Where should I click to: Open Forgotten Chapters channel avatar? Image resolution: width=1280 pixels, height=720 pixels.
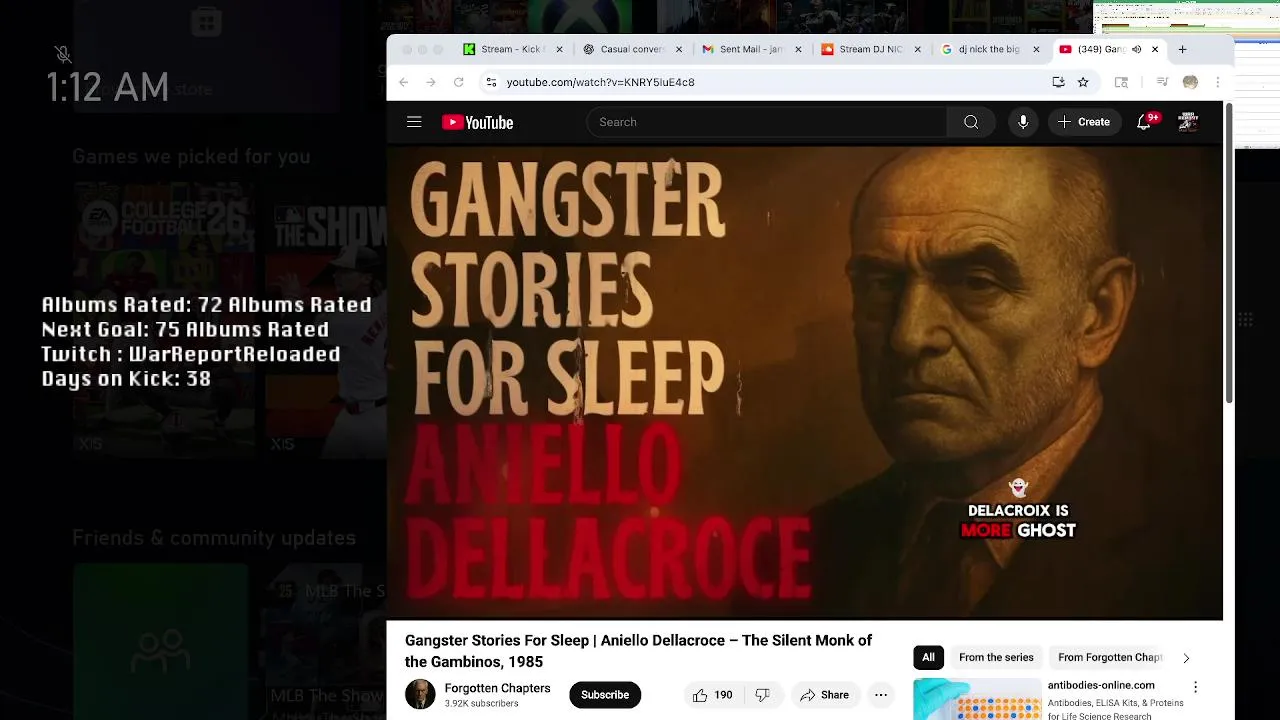pyautogui.click(x=420, y=695)
